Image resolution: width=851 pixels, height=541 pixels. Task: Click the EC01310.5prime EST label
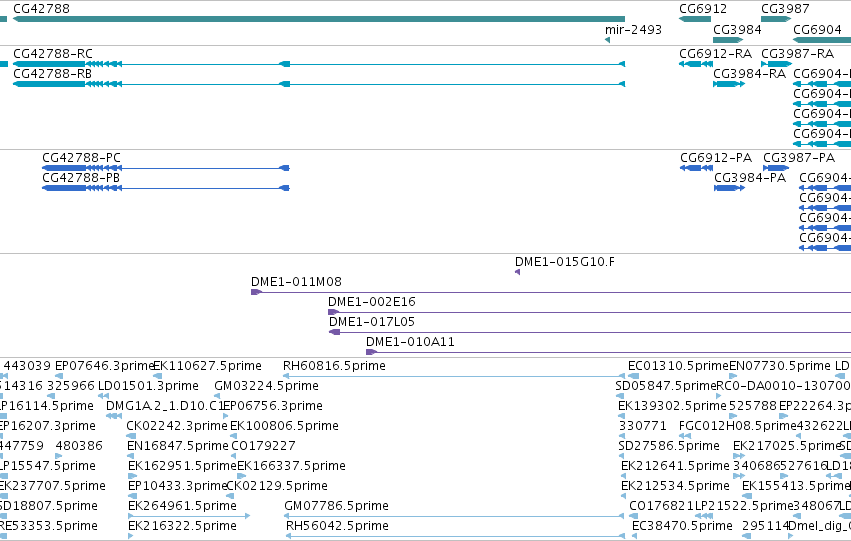click(x=678, y=366)
